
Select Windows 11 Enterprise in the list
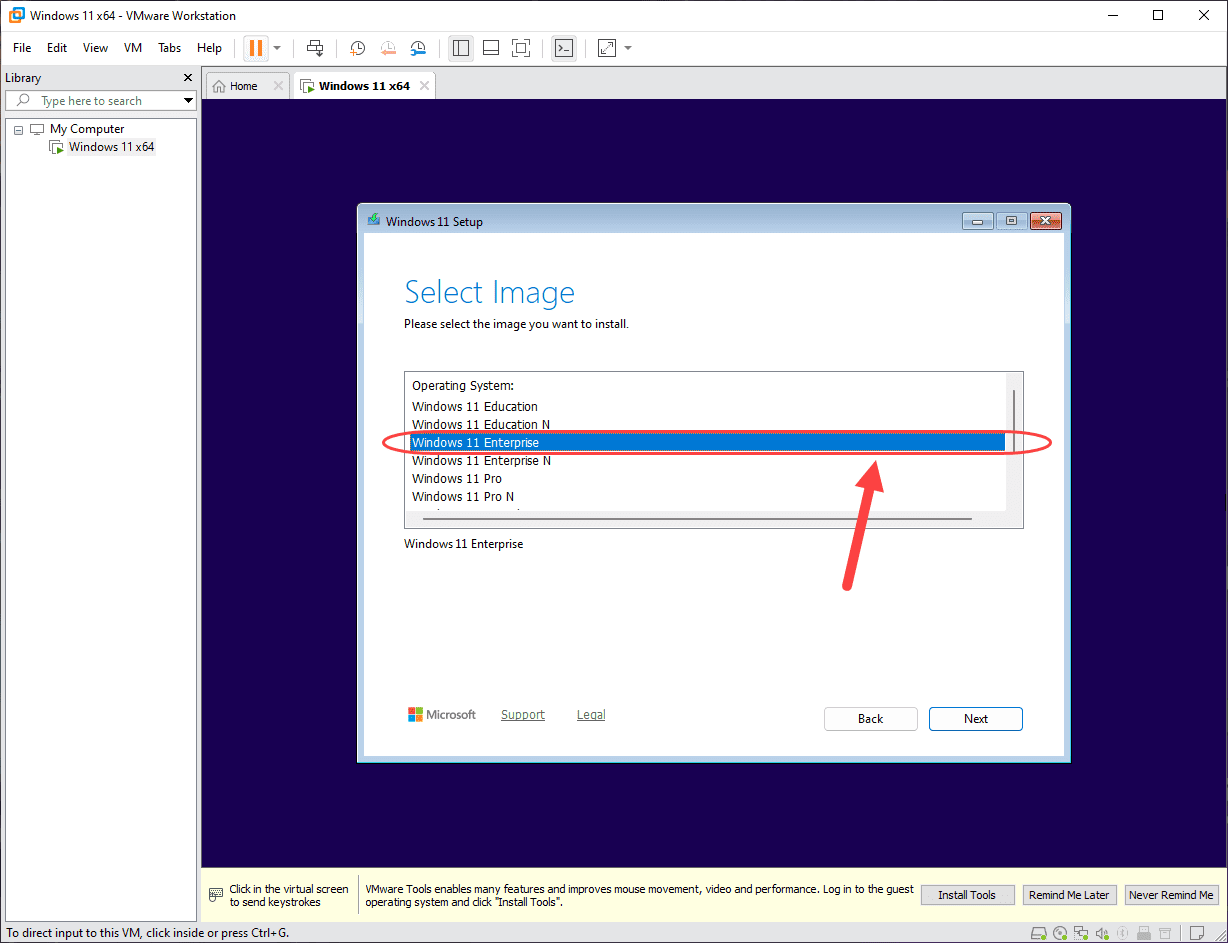click(x=708, y=442)
